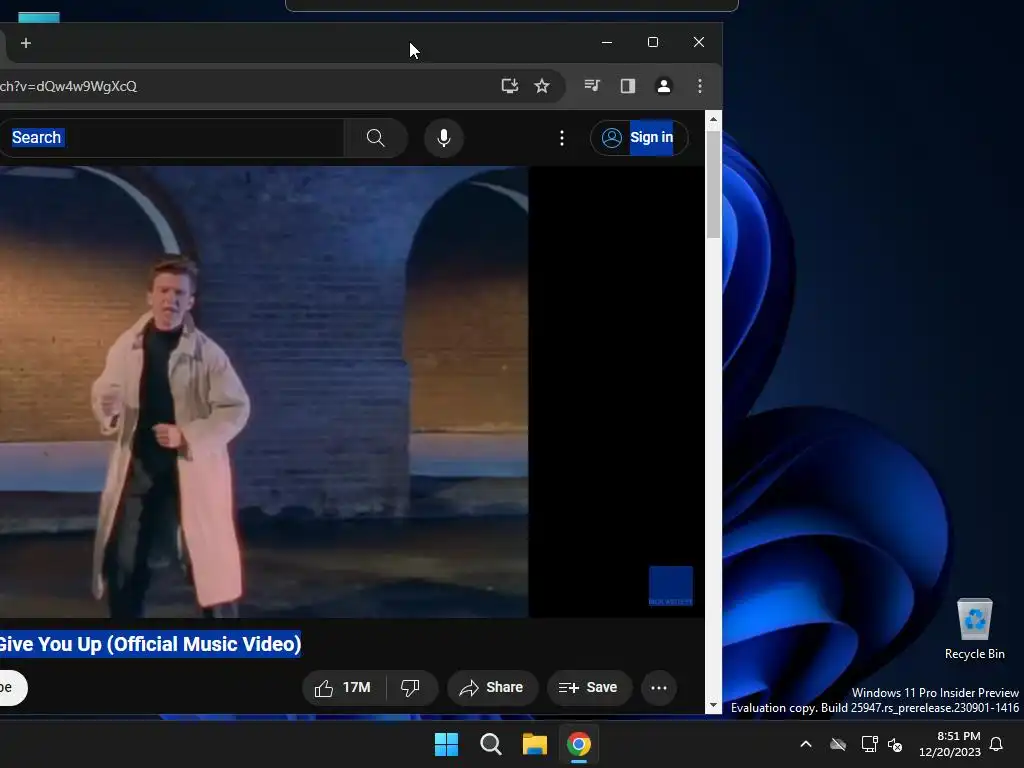Click the page scrollbar up arrow
Image resolution: width=1024 pixels, height=768 pixels.
(x=713, y=120)
